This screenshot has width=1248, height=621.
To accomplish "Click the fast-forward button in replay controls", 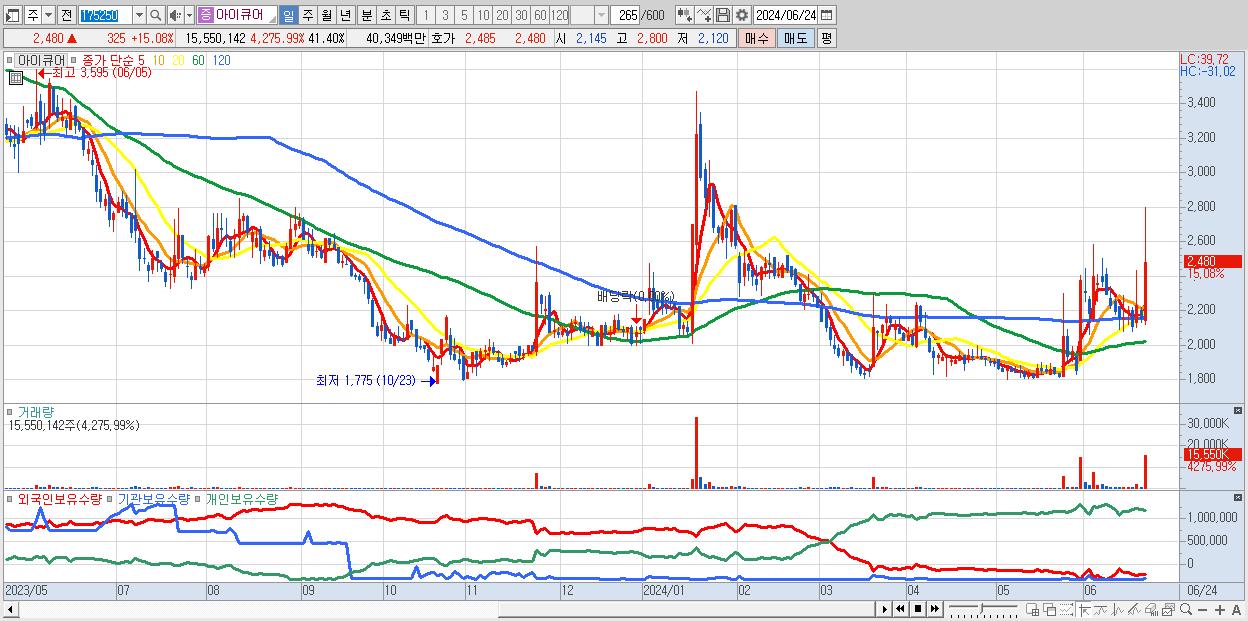I will pyautogui.click(x=934, y=609).
